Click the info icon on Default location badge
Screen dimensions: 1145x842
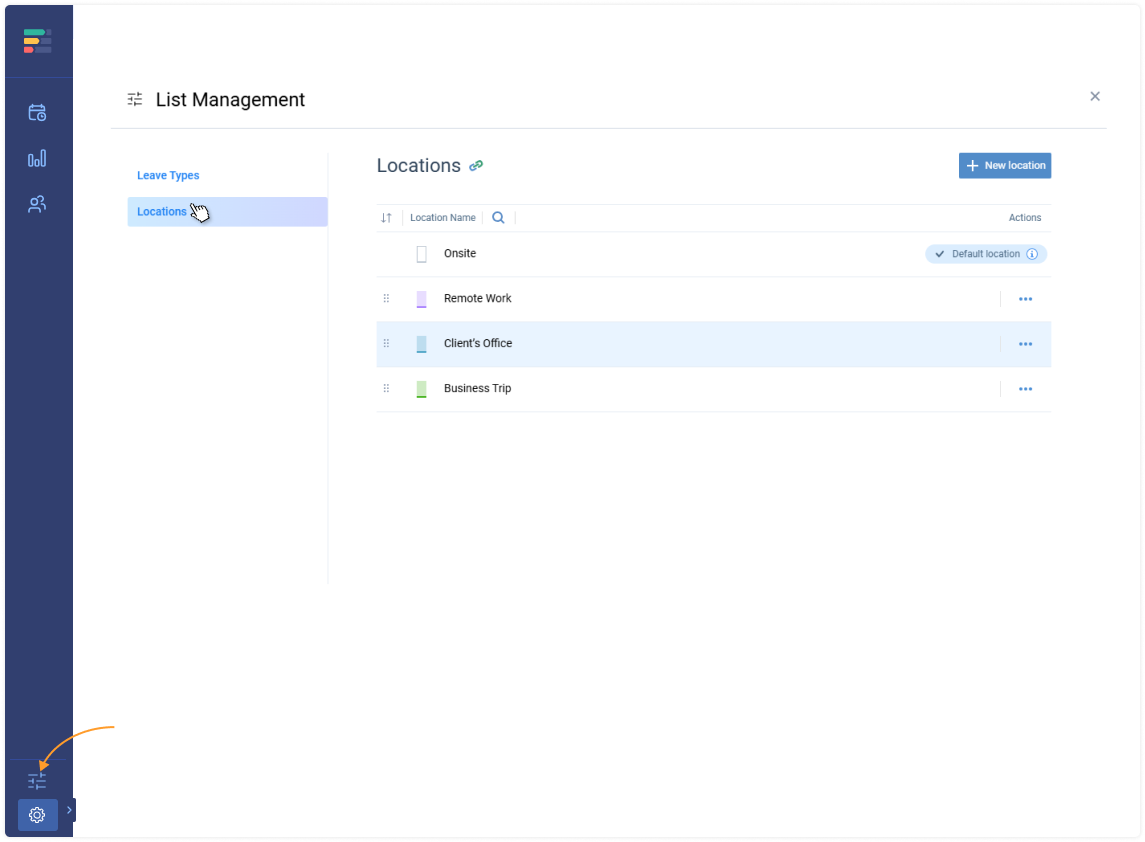point(1032,254)
